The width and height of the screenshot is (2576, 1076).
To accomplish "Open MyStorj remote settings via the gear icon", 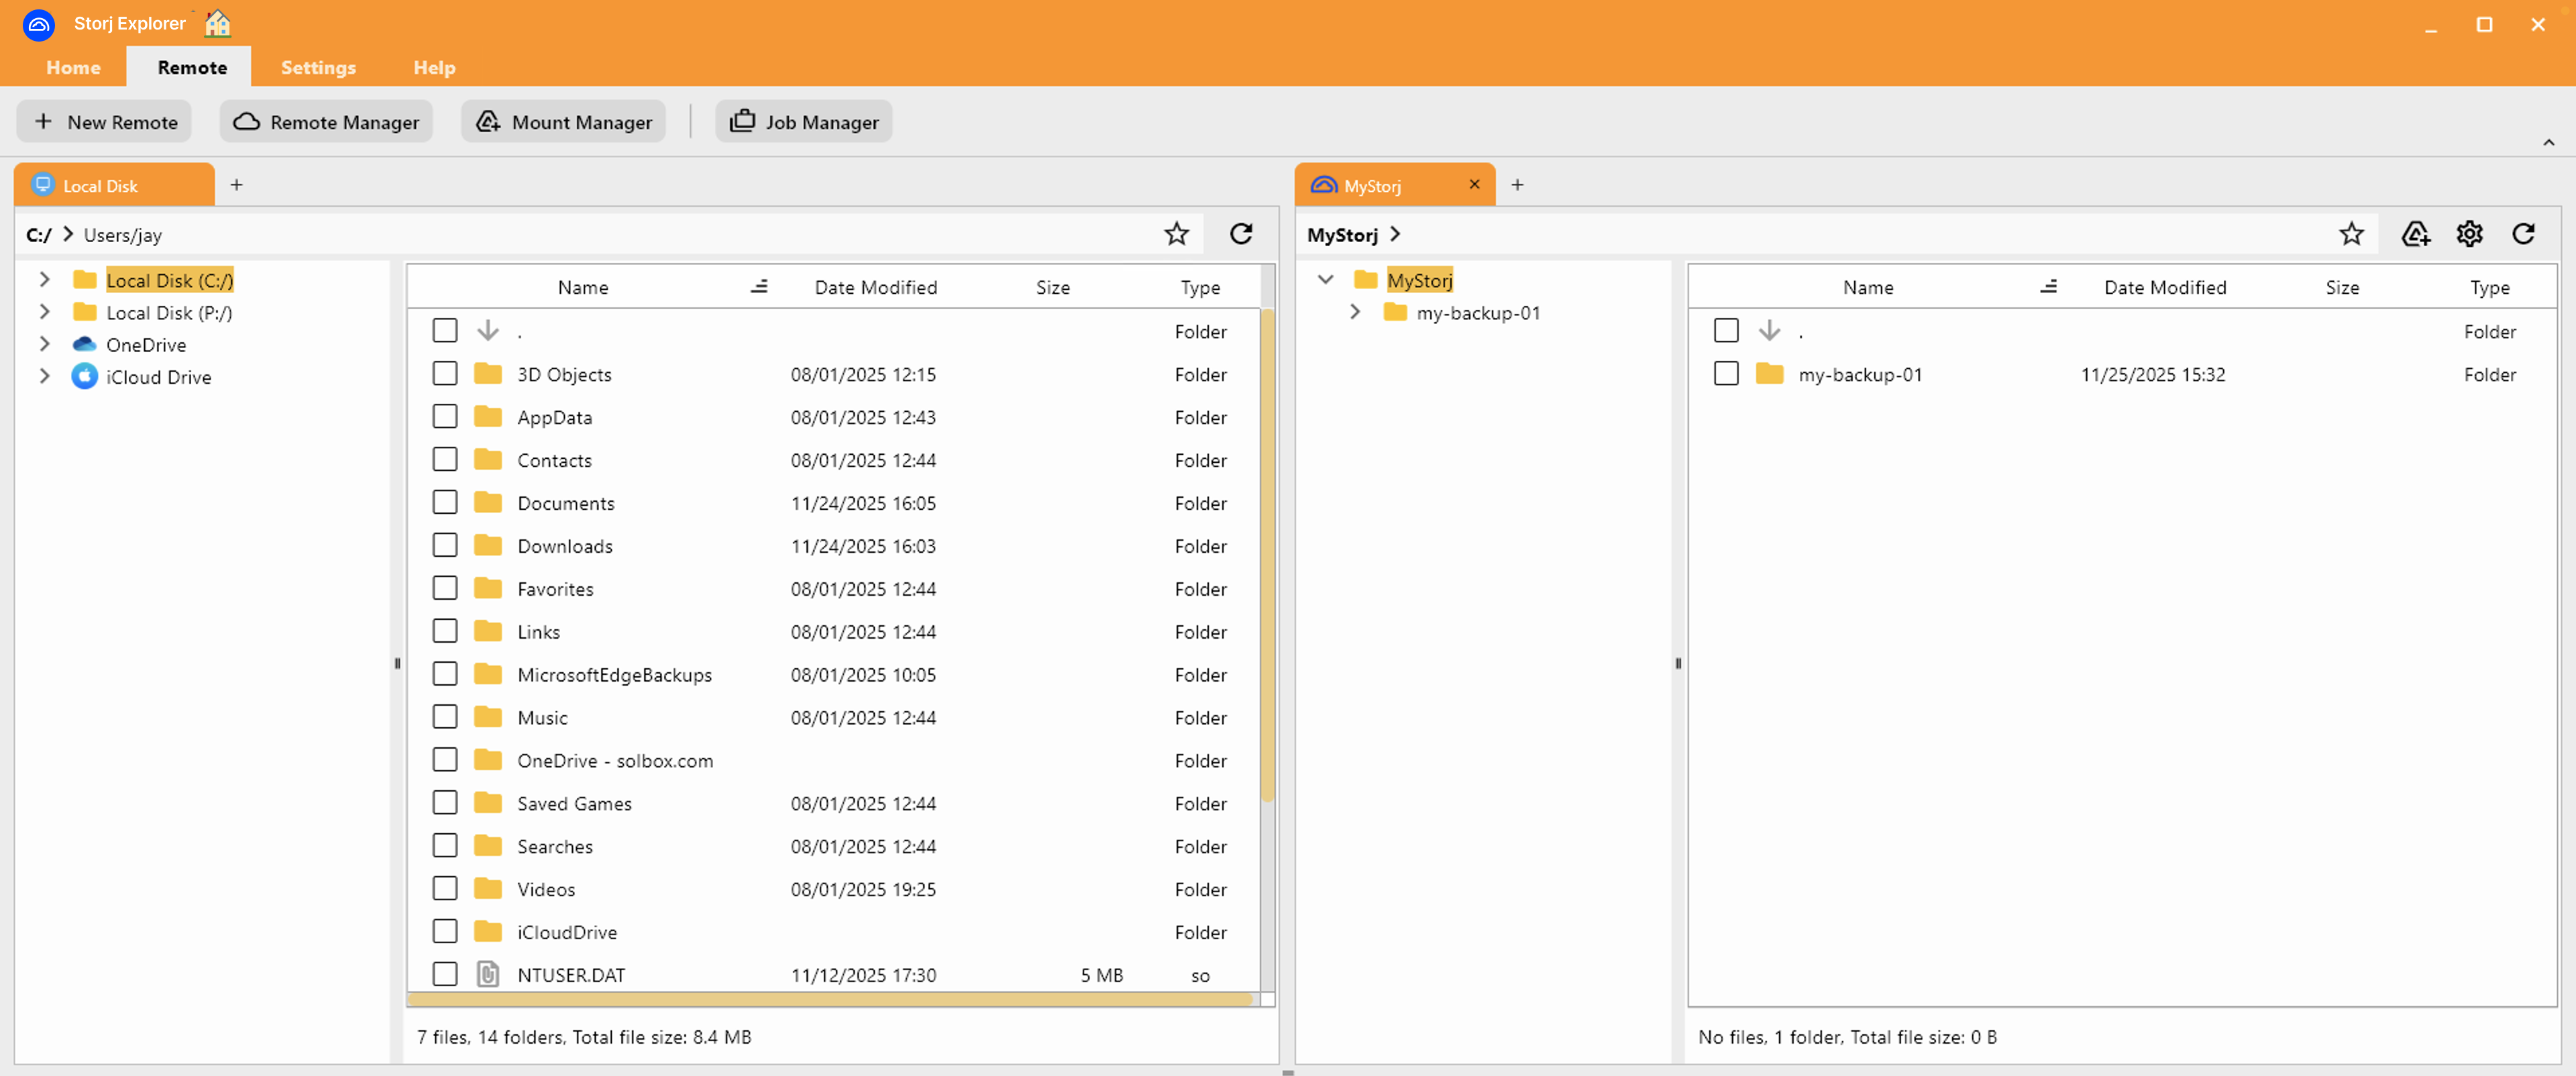I will [2469, 234].
